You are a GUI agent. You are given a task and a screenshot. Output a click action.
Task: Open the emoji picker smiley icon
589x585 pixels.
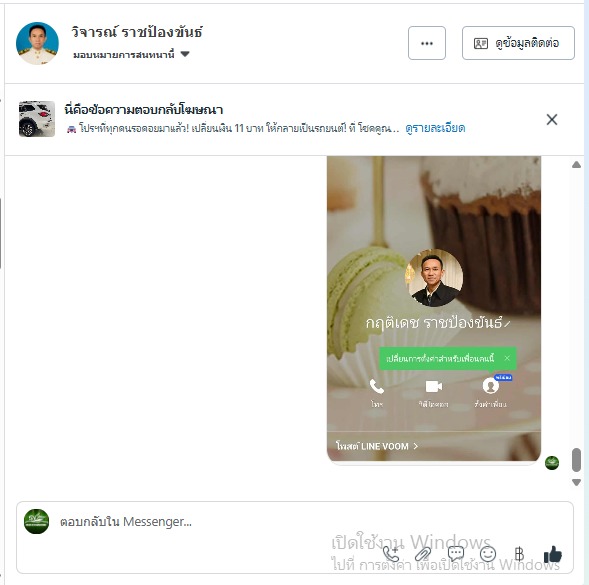(488, 554)
